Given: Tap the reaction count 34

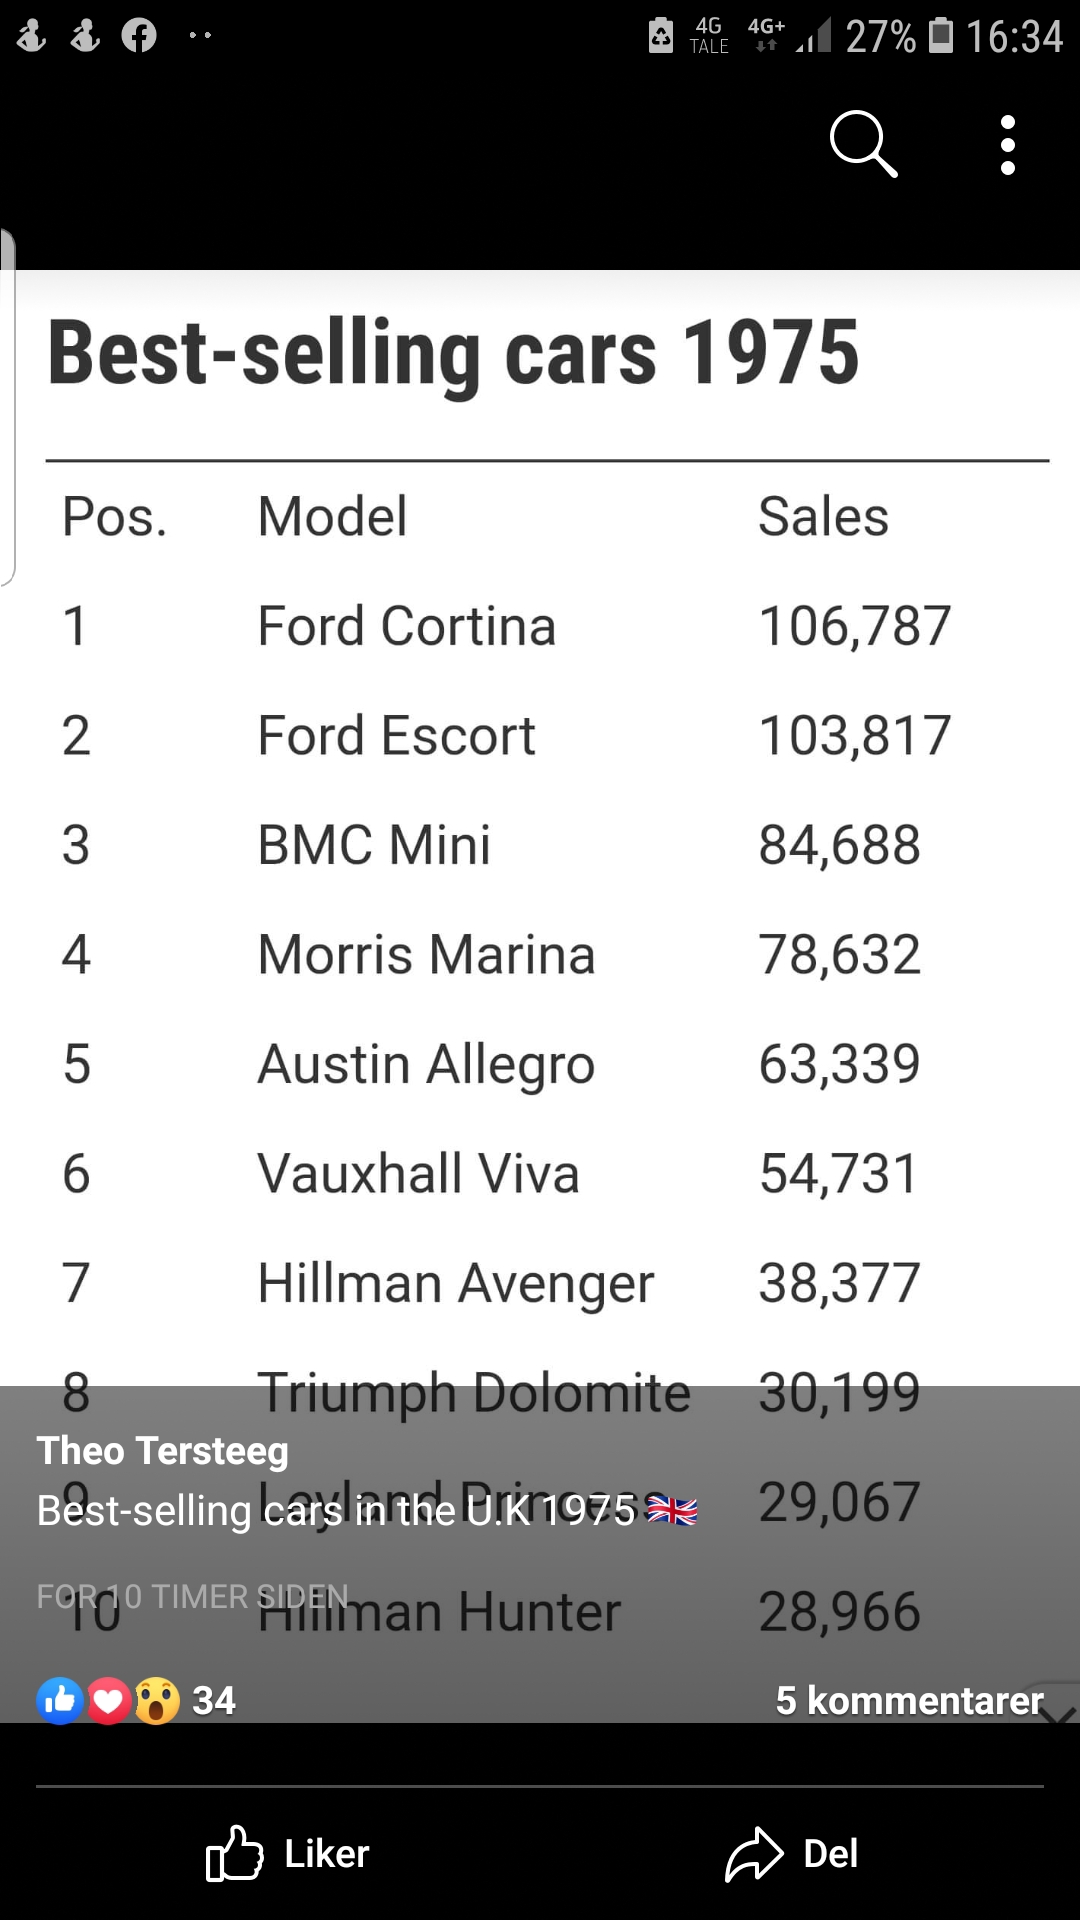Looking at the screenshot, I should coord(213,1700).
